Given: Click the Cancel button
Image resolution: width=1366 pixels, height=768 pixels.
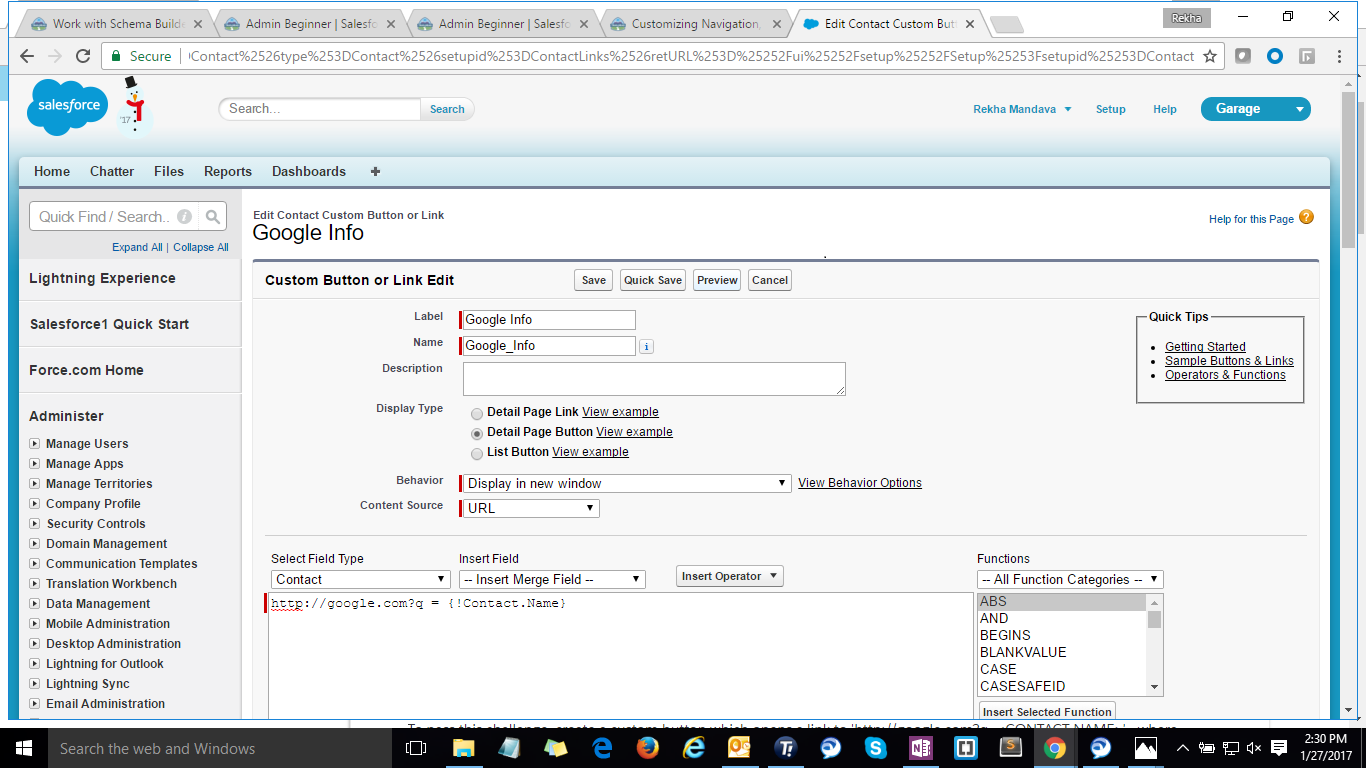Looking at the screenshot, I should [x=770, y=280].
